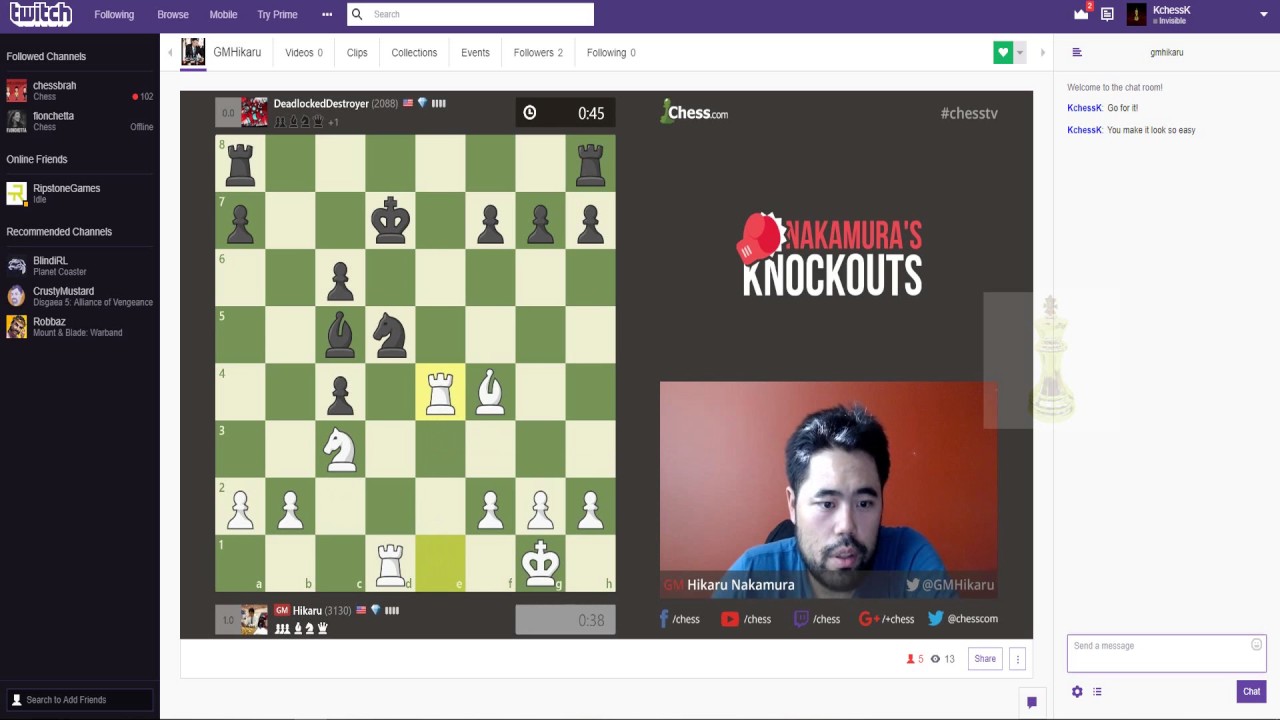Click Try Prime in top navigation
The height and width of the screenshot is (720, 1280).
pos(277,14)
